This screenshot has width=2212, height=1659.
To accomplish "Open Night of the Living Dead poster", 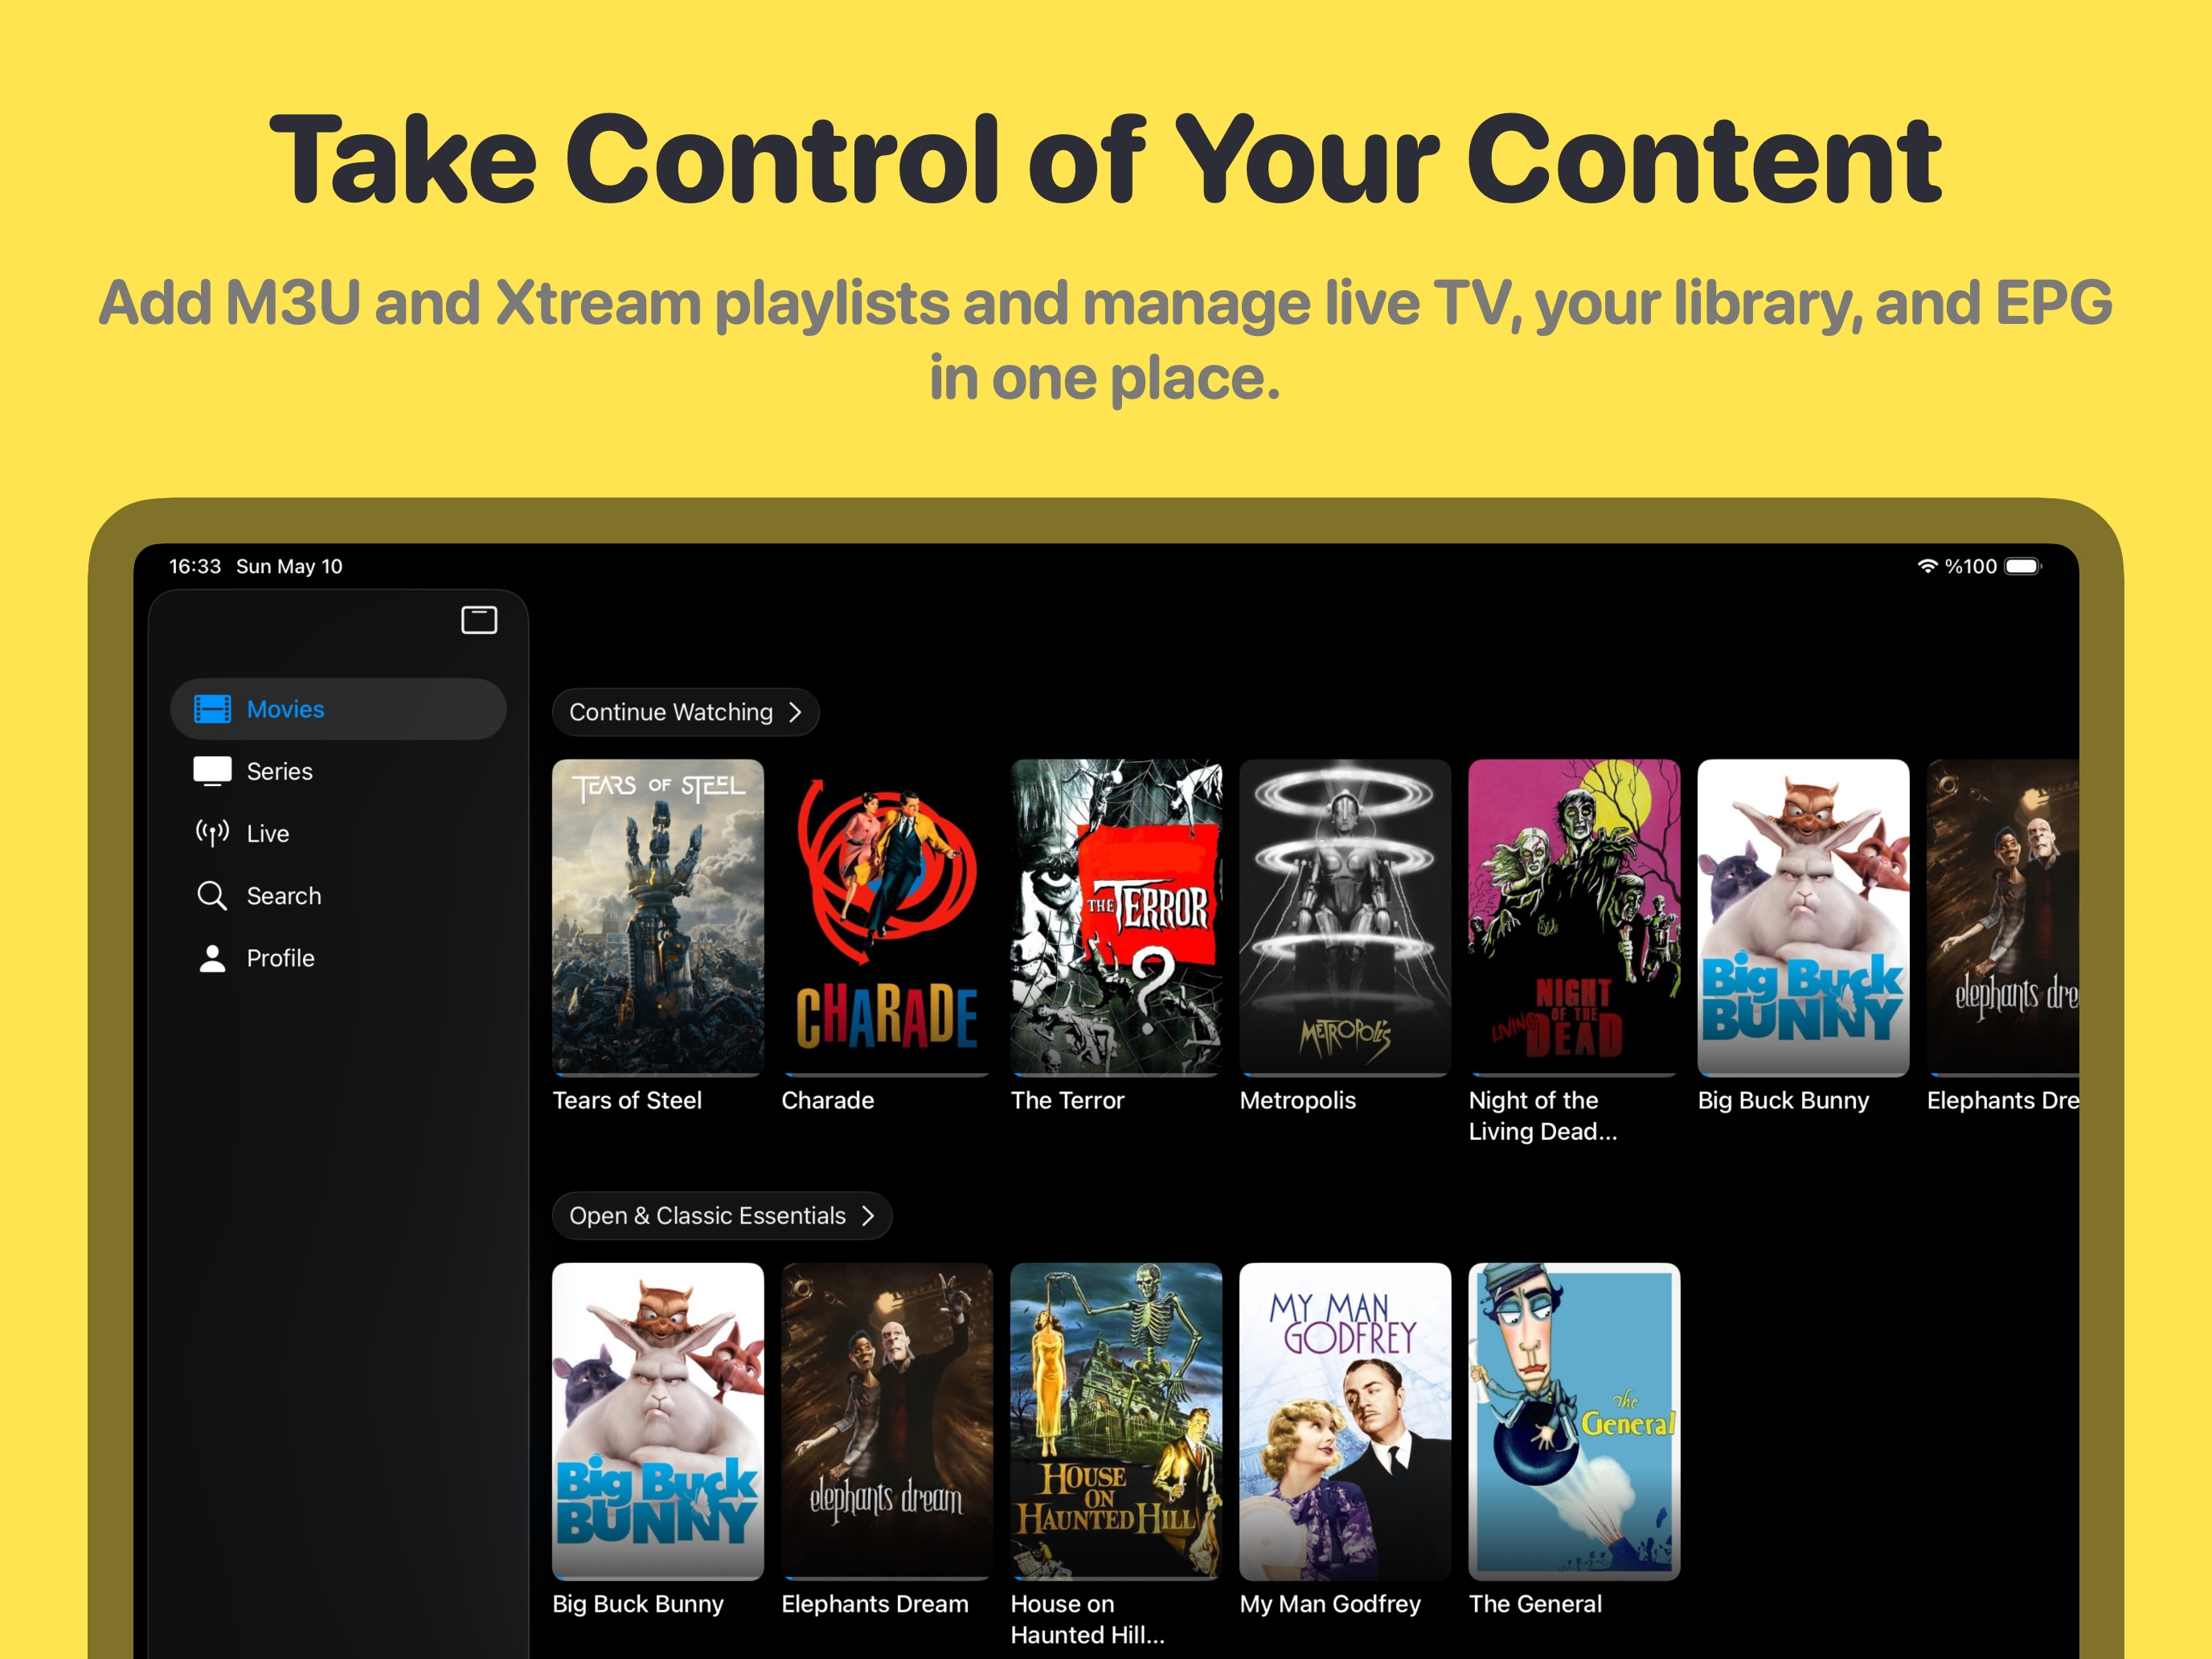I will pyautogui.click(x=1574, y=918).
